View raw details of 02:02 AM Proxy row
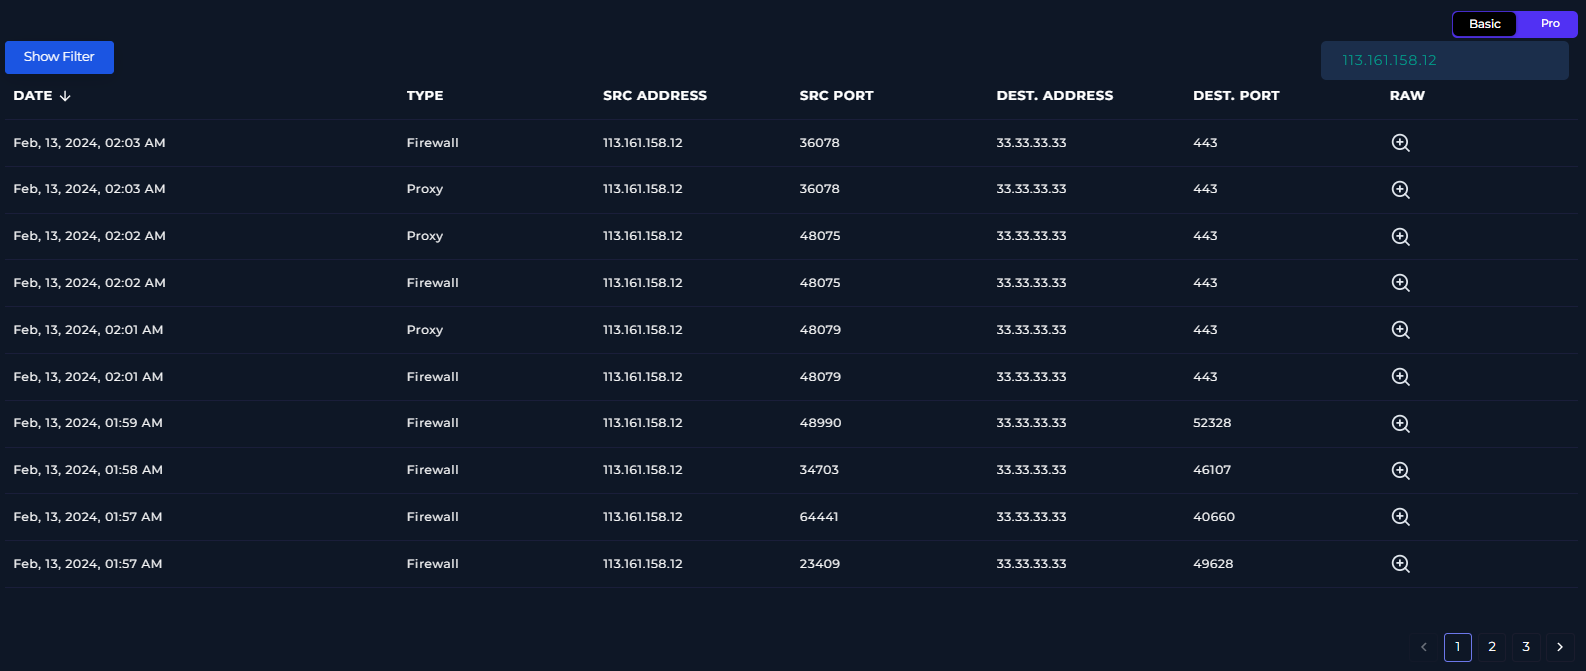This screenshot has height=671, width=1586. (x=1400, y=237)
